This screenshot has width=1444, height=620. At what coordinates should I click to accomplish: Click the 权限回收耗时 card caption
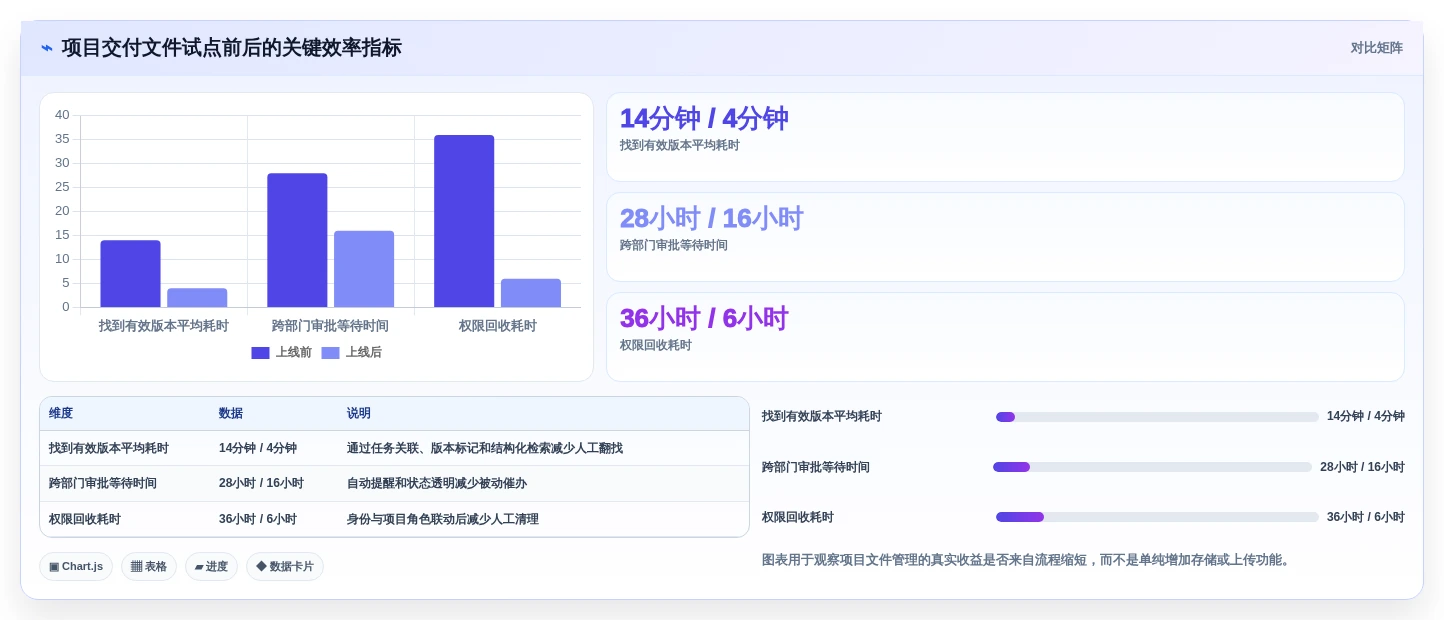coord(656,345)
